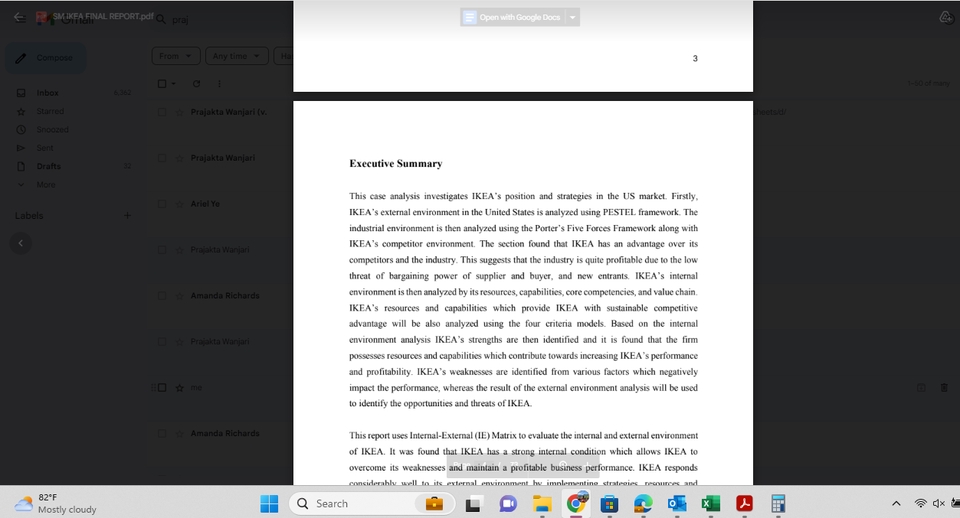Viewport: 960px width, 518px height.
Task: Click the back arrow to close the PDF preview
Action: [x=20, y=17]
